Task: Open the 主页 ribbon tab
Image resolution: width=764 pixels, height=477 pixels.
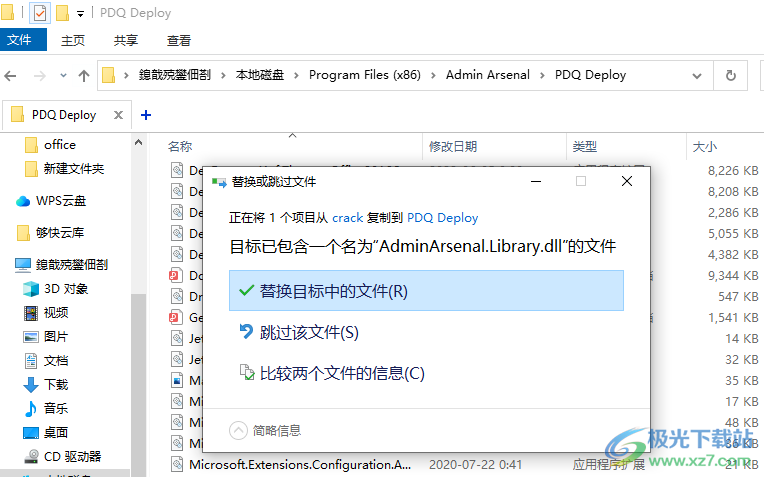Action: coord(73,40)
